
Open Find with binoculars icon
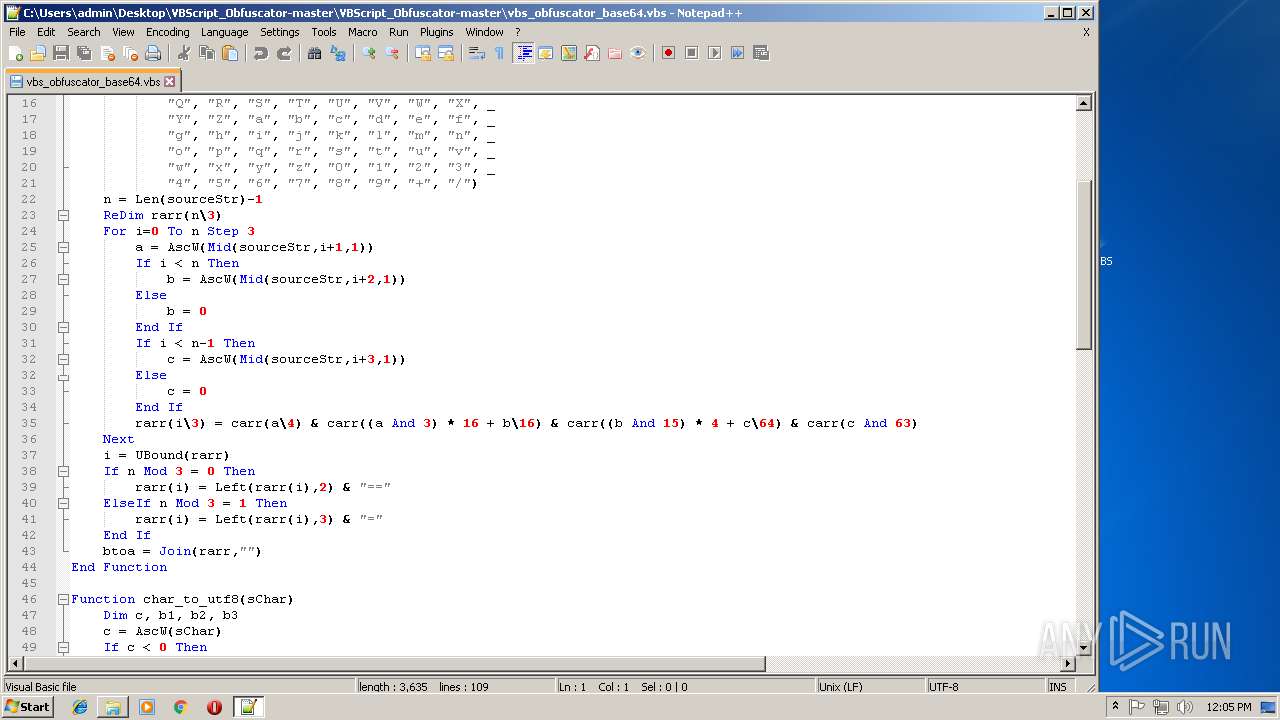click(x=314, y=53)
